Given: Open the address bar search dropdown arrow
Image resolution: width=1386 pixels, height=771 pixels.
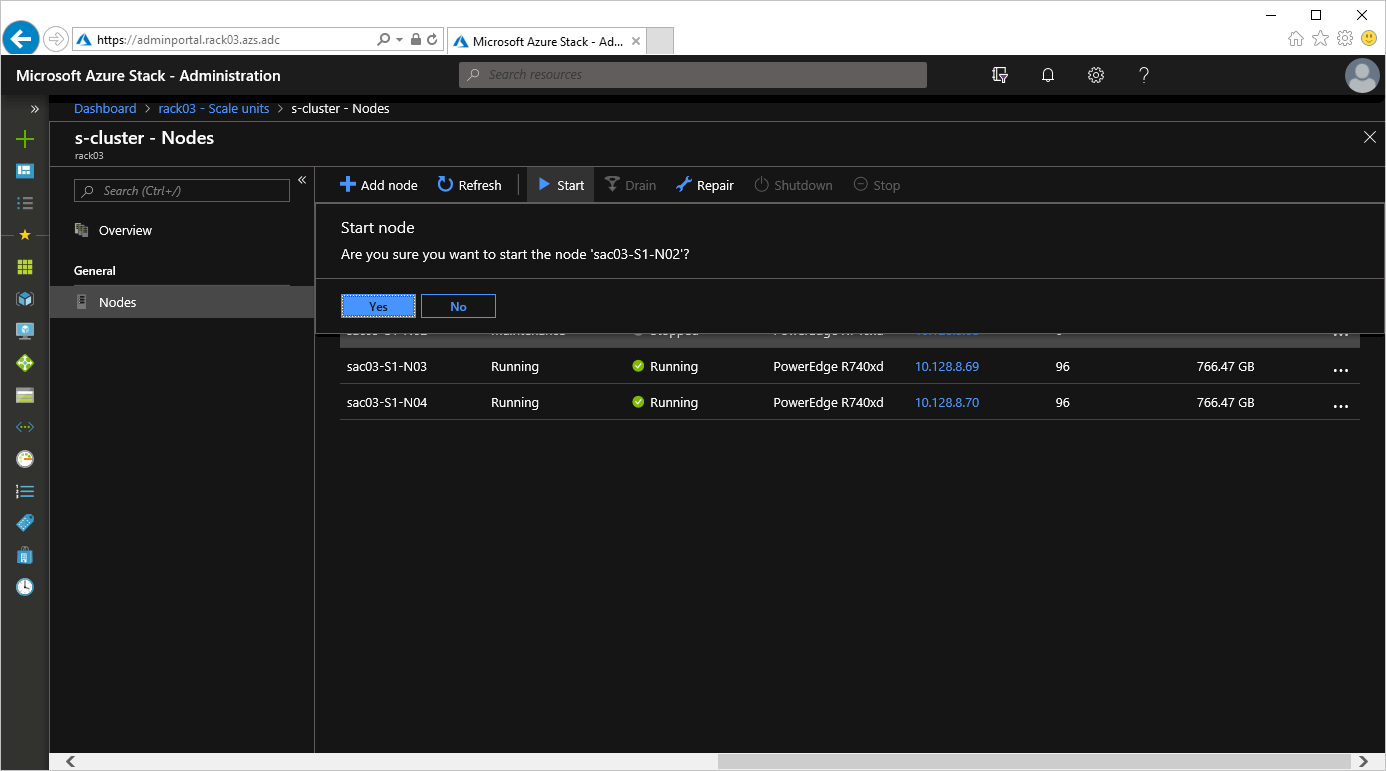Looking at the screenshot, I should (x=400, y=40).
